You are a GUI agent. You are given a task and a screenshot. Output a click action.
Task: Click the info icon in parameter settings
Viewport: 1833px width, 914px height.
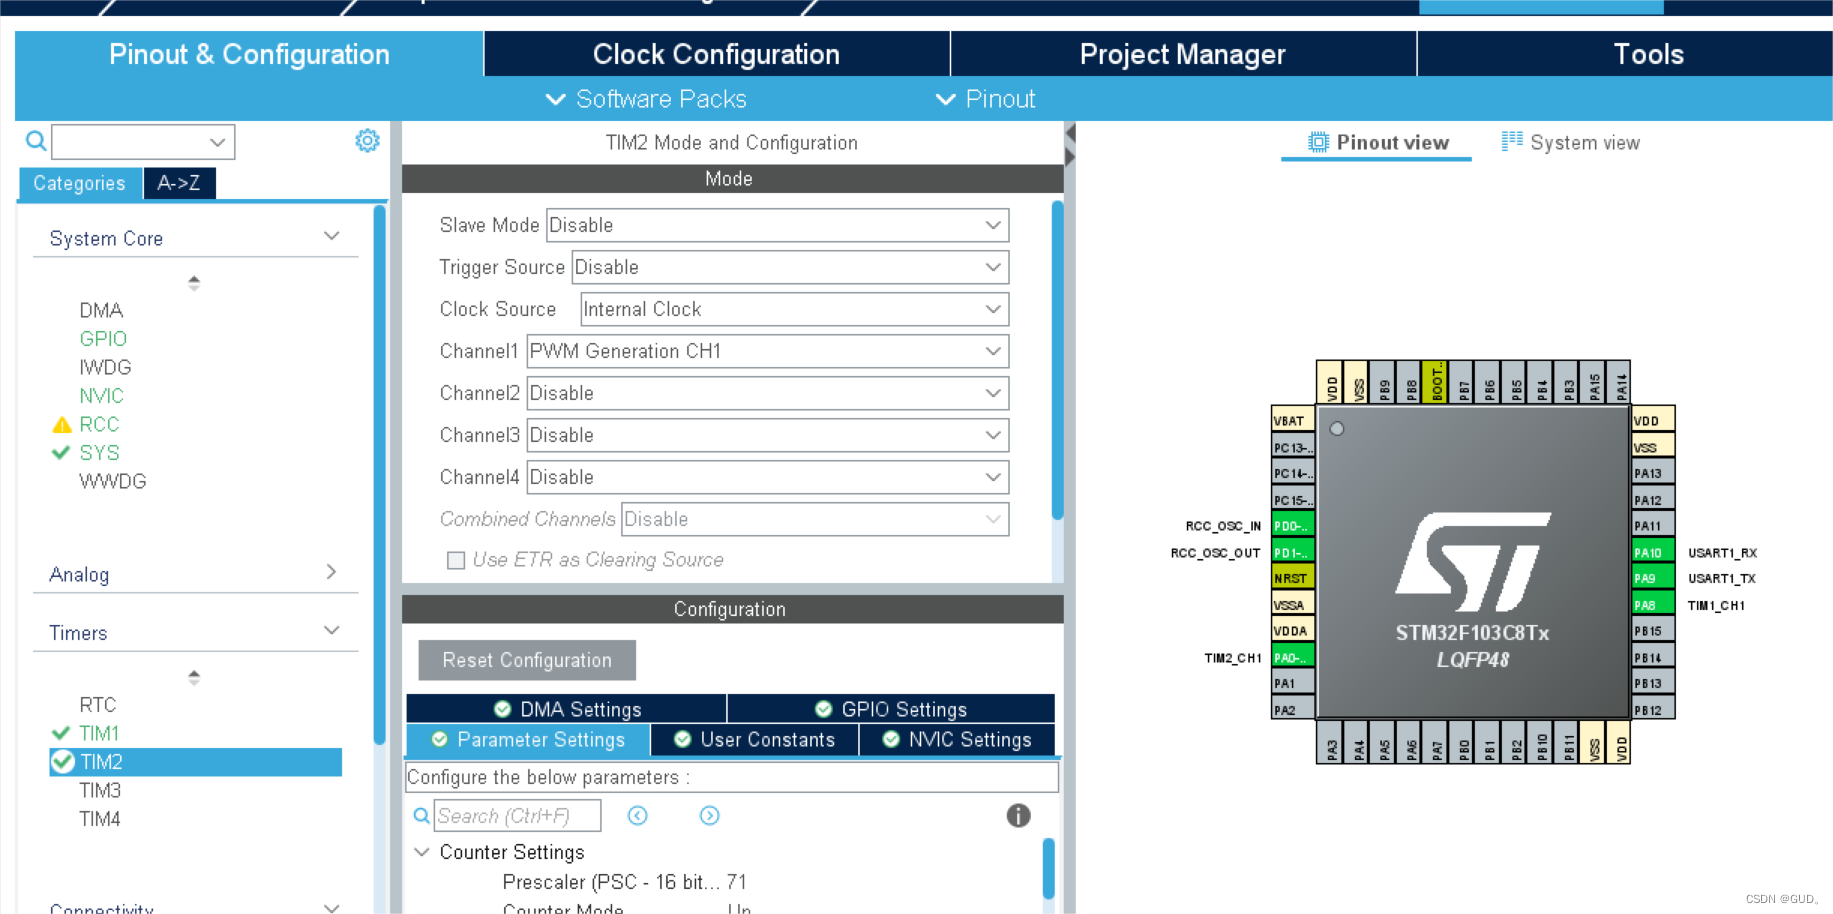(x=1018, y=816)
